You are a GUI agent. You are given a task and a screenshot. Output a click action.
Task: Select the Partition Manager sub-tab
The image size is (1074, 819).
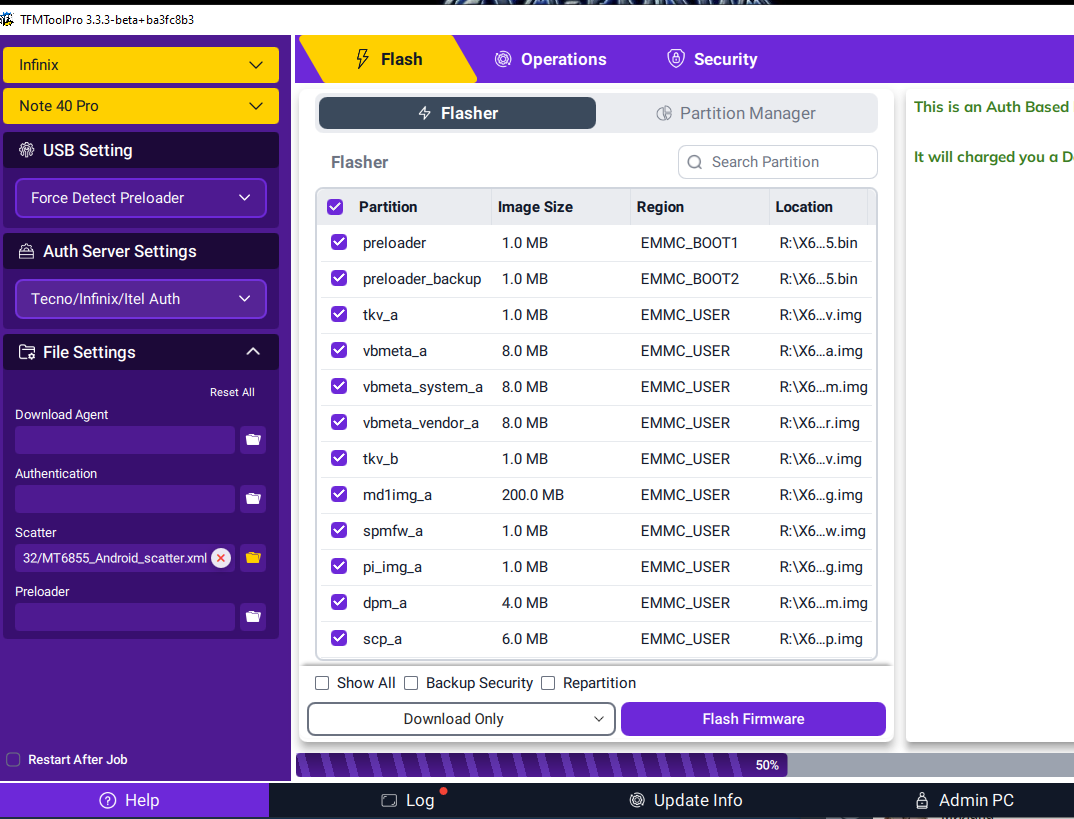[x=736, y=113]
